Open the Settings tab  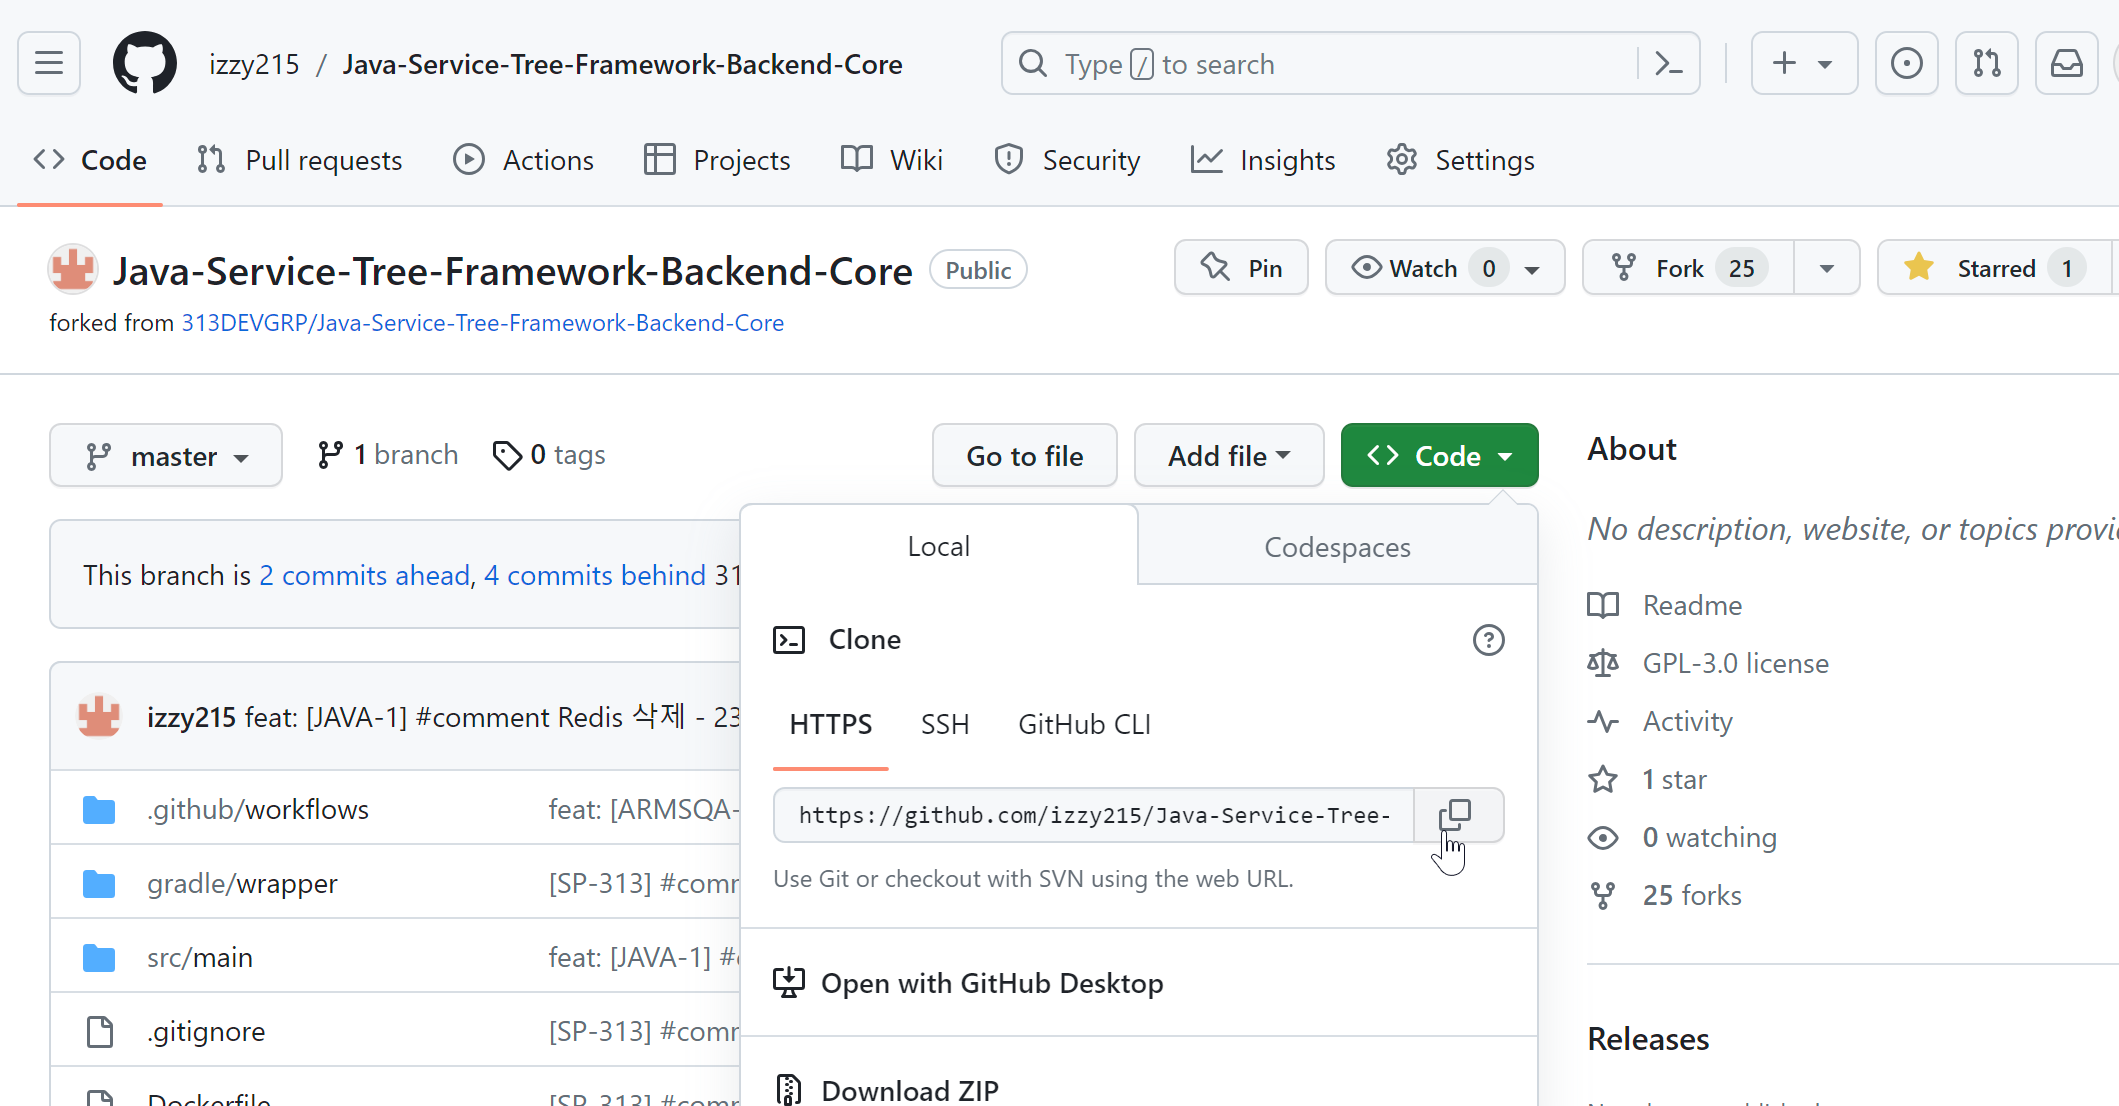tap(1460, 160)
